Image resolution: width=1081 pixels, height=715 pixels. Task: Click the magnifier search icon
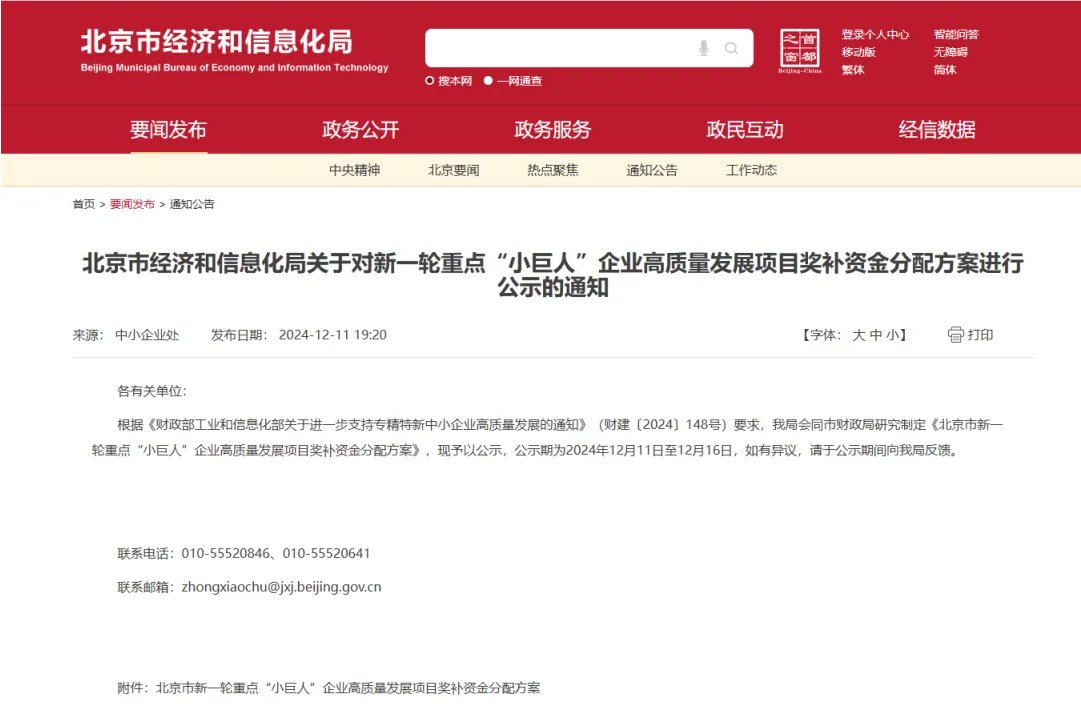point(732,48)
